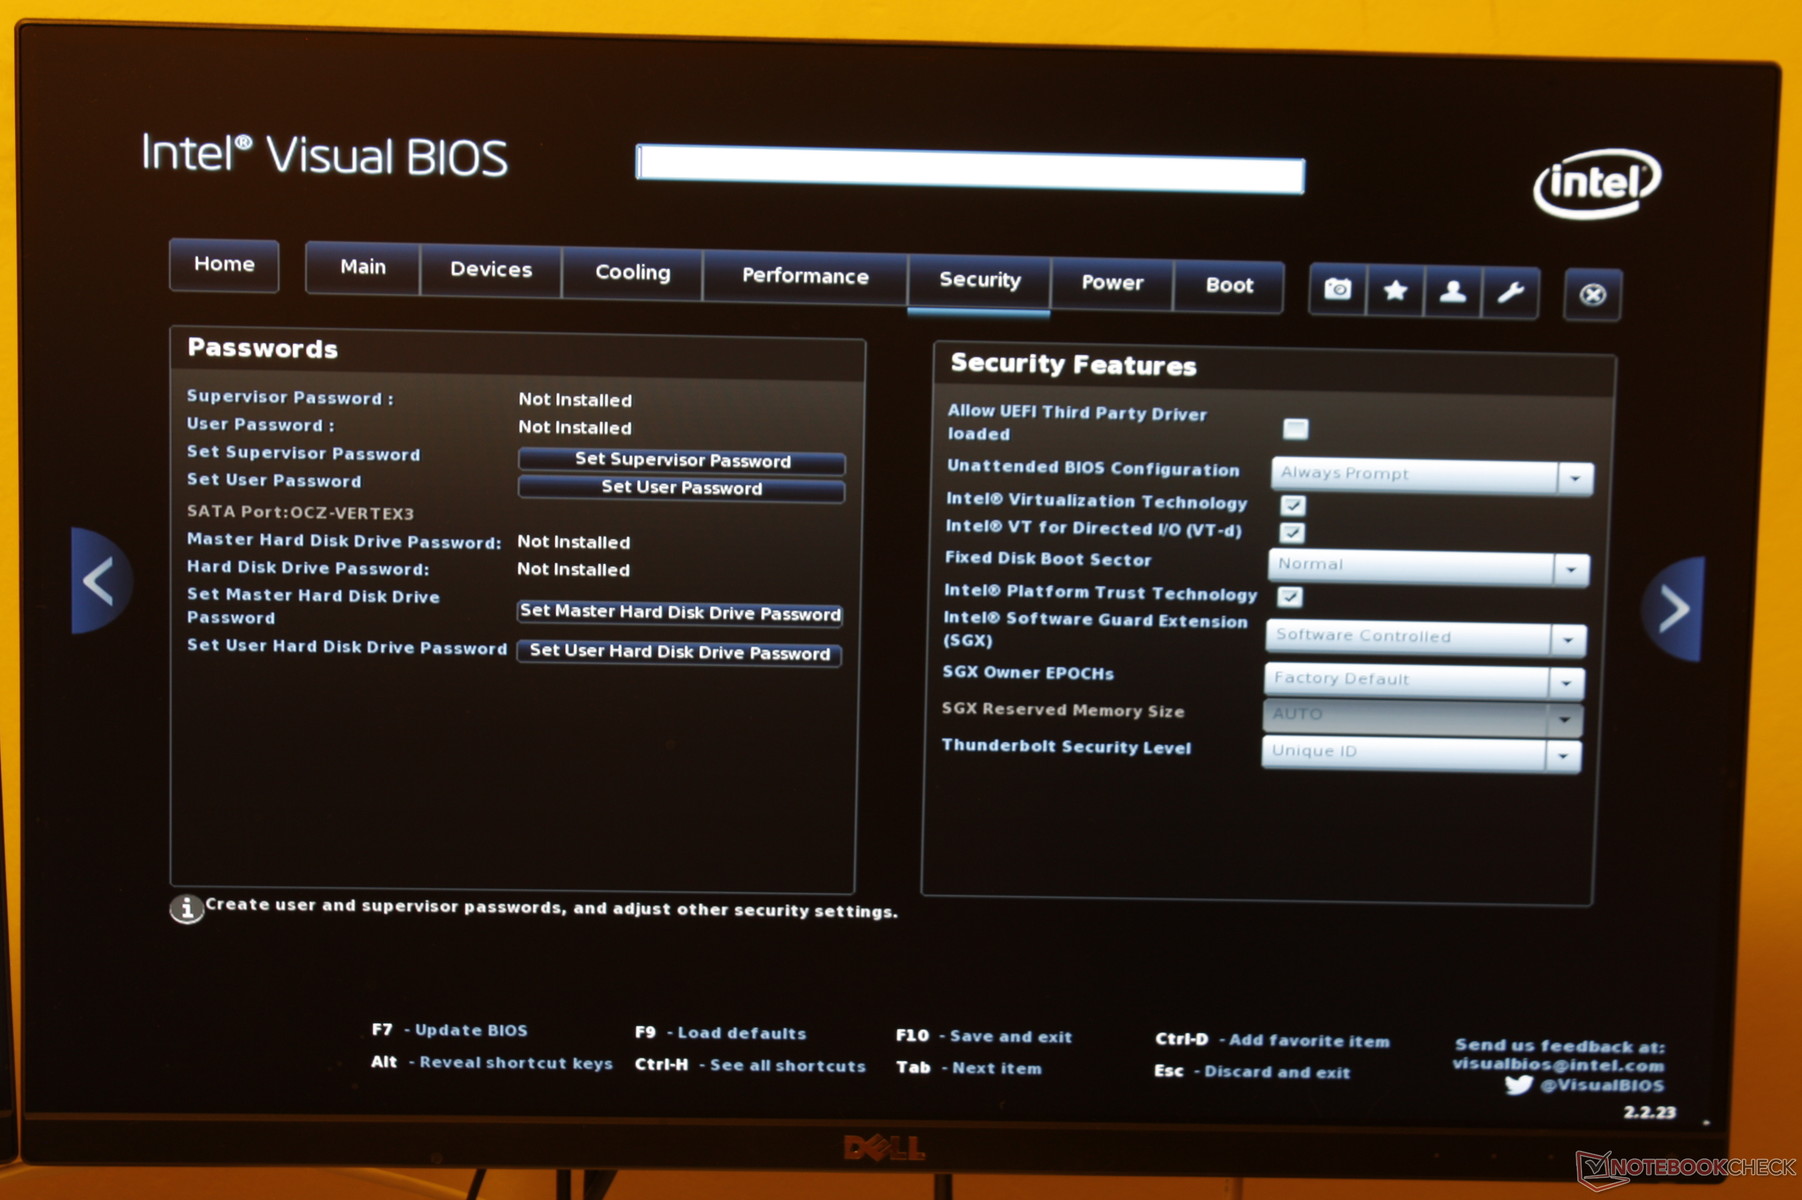This screenshot has width=1802, height=1200.
Task: Open Unattended BIOS Configuration dropdown
Action: pos(1432,475)
